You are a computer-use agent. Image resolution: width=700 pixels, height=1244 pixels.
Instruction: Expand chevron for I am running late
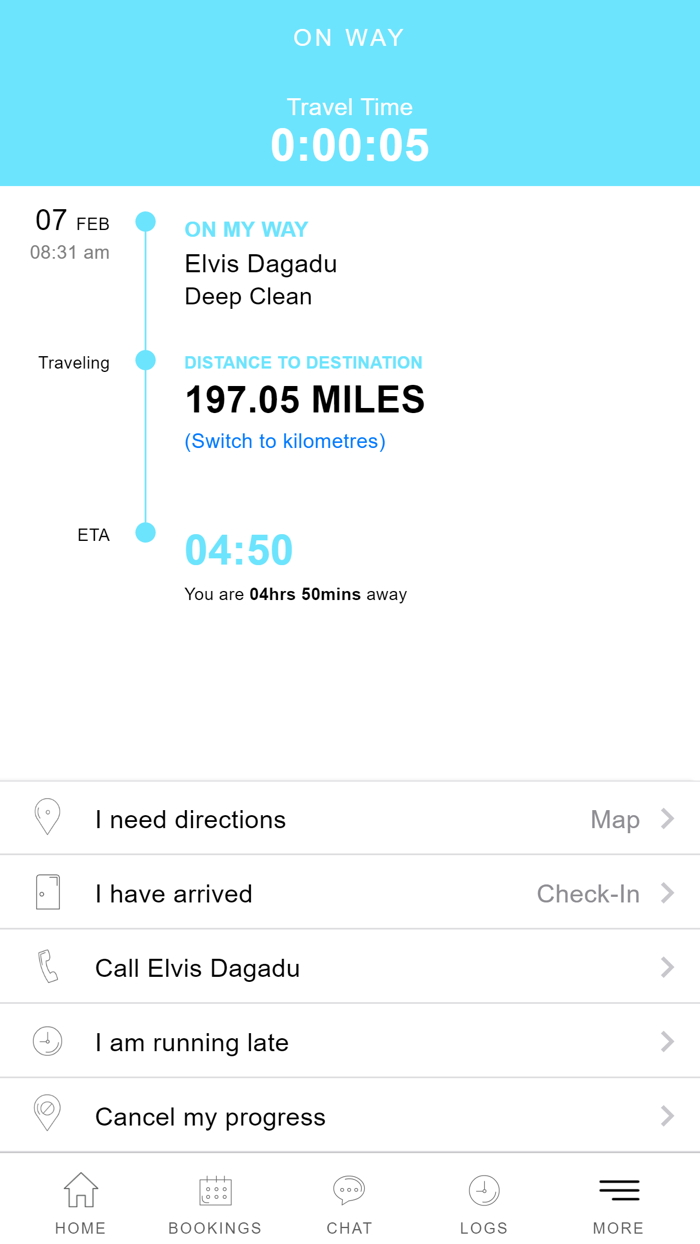coord(667,1042)
